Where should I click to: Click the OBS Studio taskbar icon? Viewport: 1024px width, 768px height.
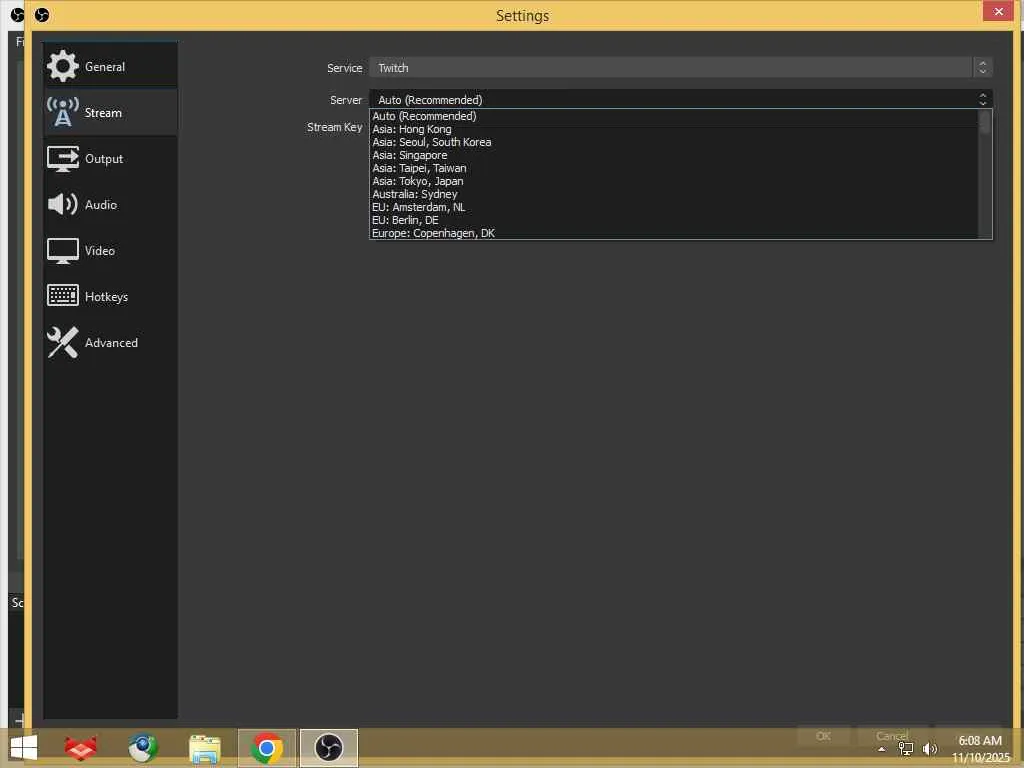(x=328, y=748)
